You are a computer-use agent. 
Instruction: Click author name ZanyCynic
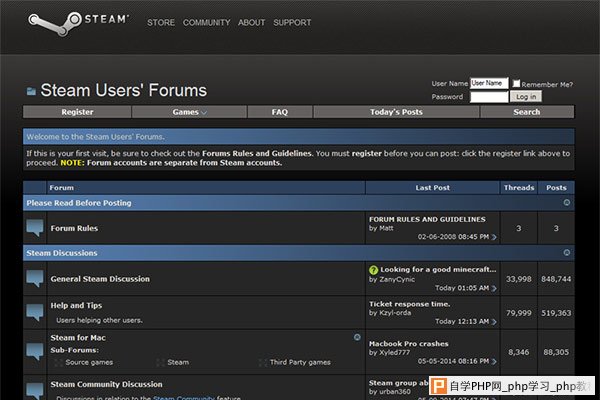(x=397, y=279)
